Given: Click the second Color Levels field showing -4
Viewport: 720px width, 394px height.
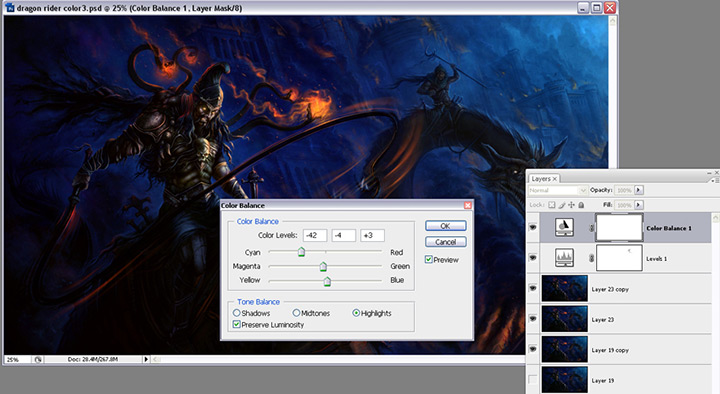Looking at the screenshot, I should click(343, 236).
